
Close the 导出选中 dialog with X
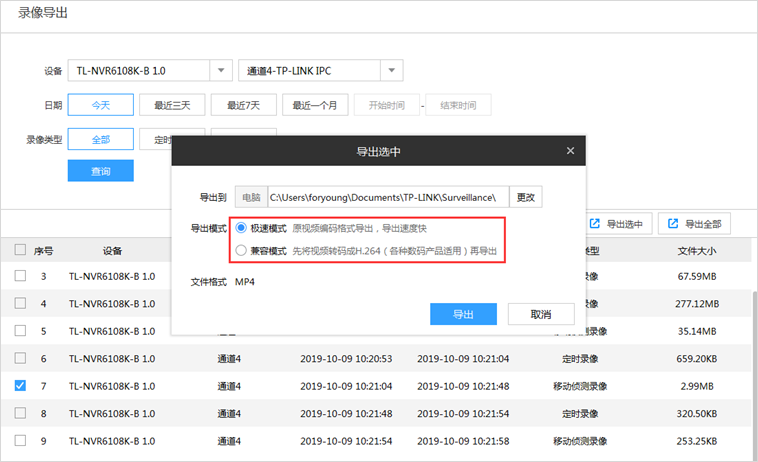[x=570, y=151]
